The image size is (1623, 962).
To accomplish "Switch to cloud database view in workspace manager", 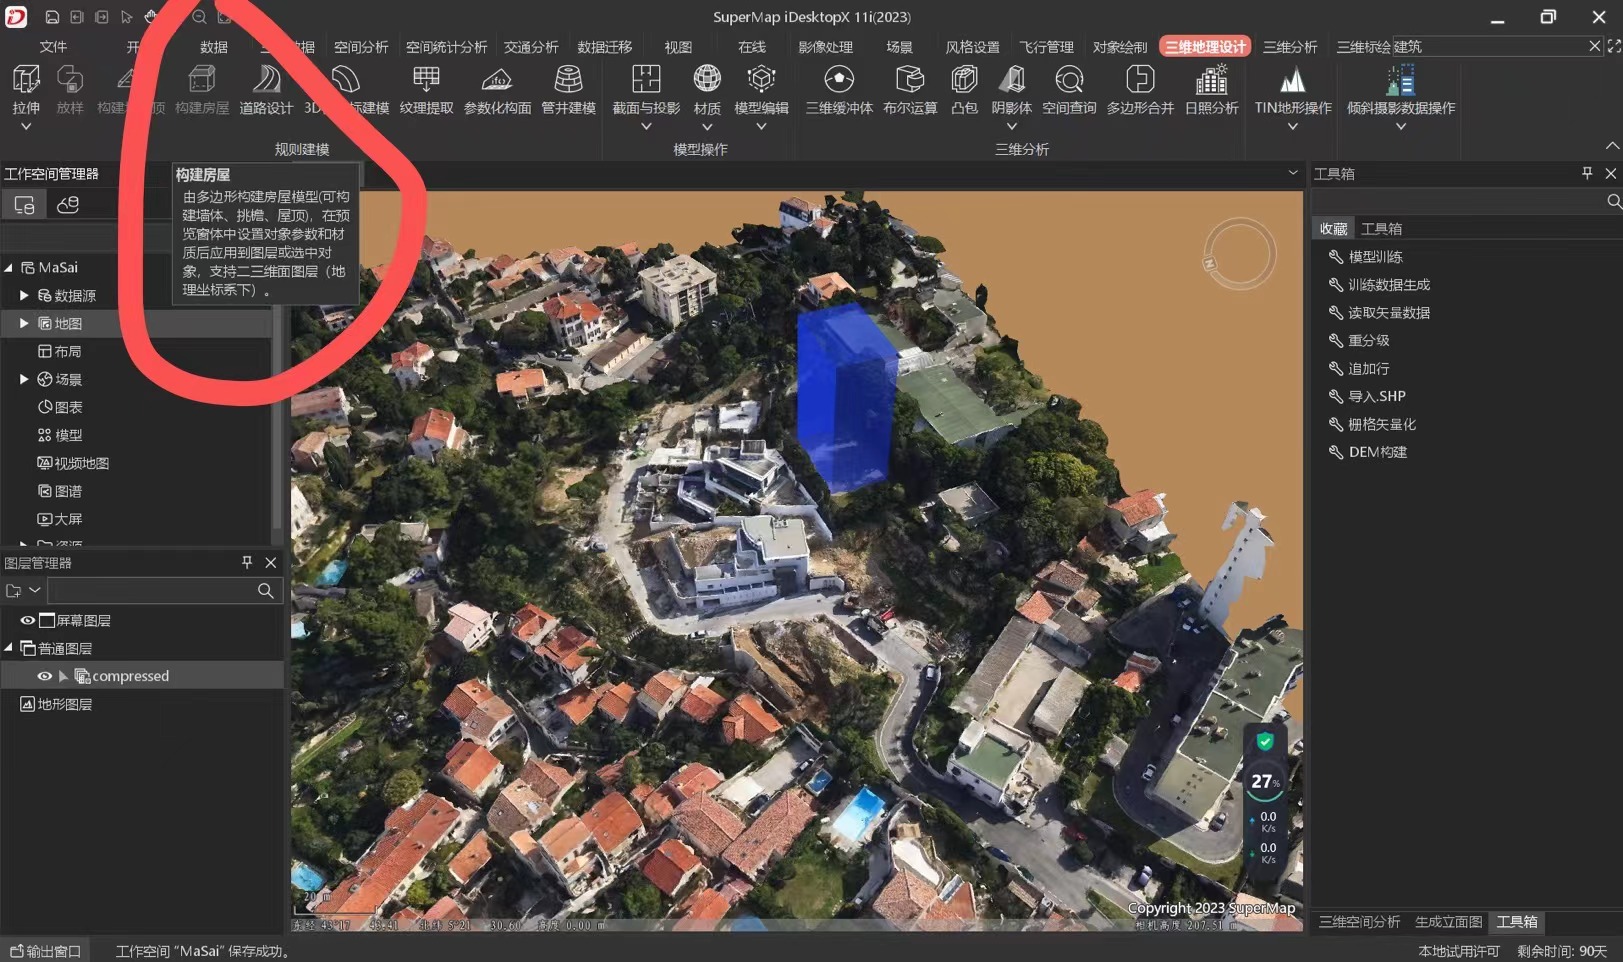I will pos(68,205).
